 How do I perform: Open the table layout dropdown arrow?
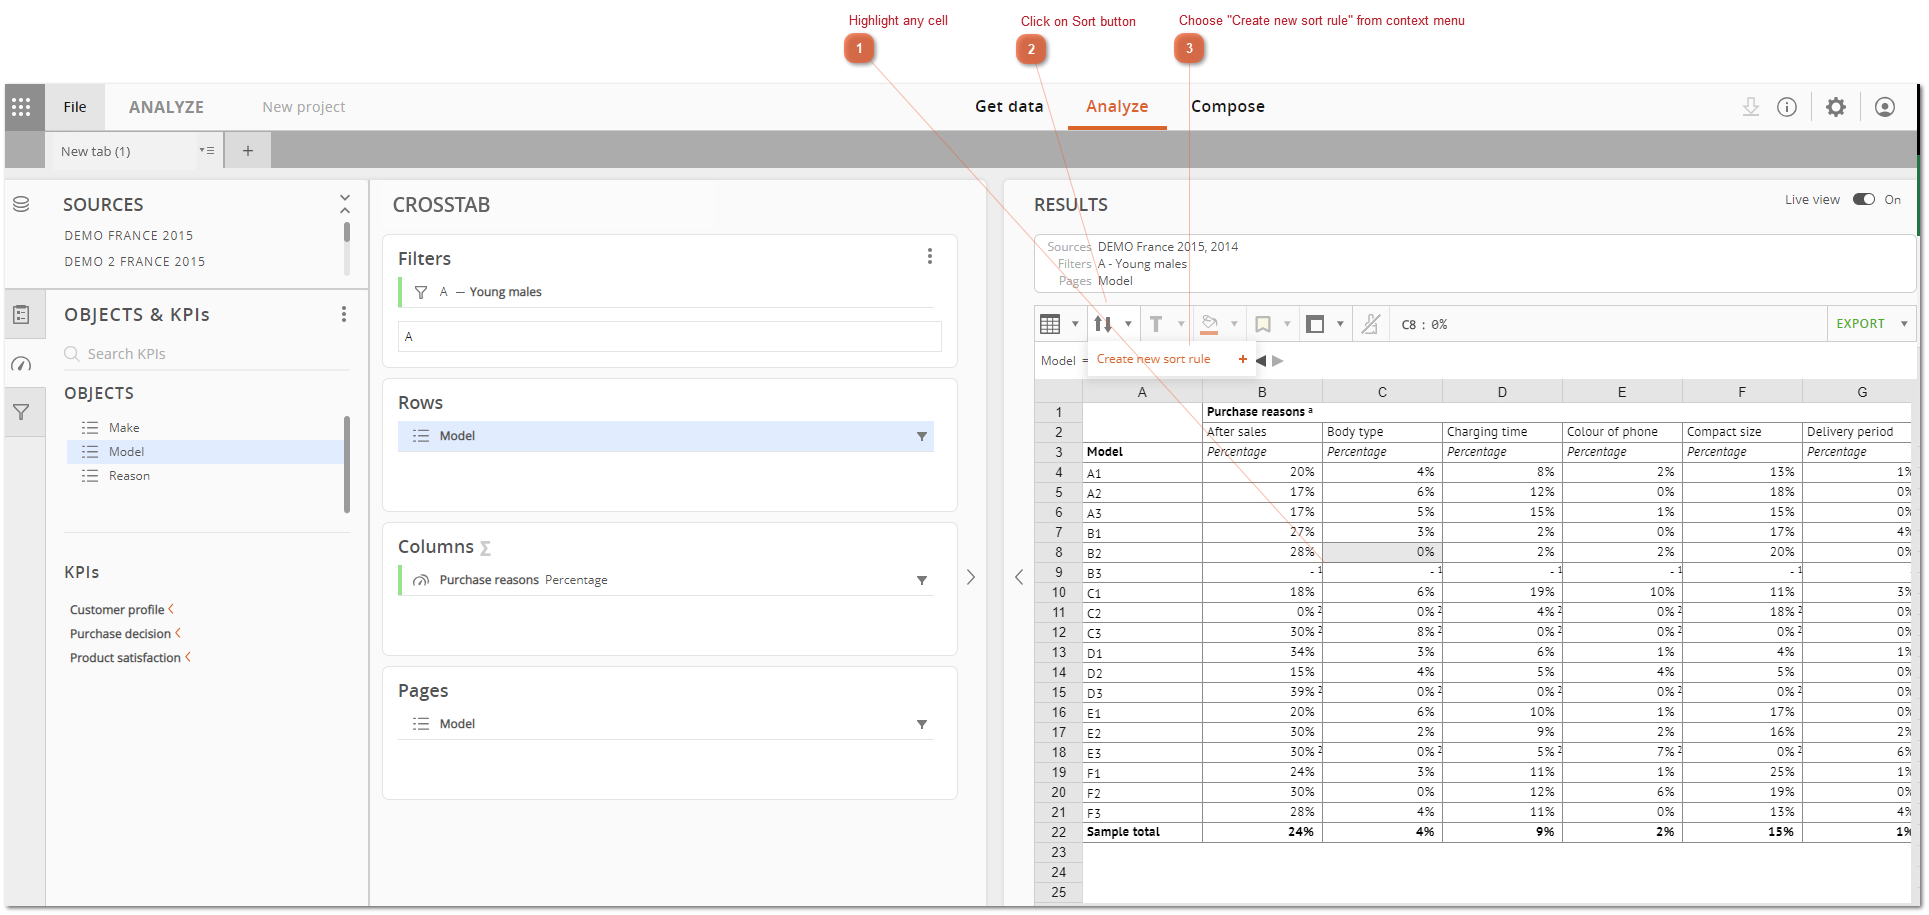[1075, 324]
